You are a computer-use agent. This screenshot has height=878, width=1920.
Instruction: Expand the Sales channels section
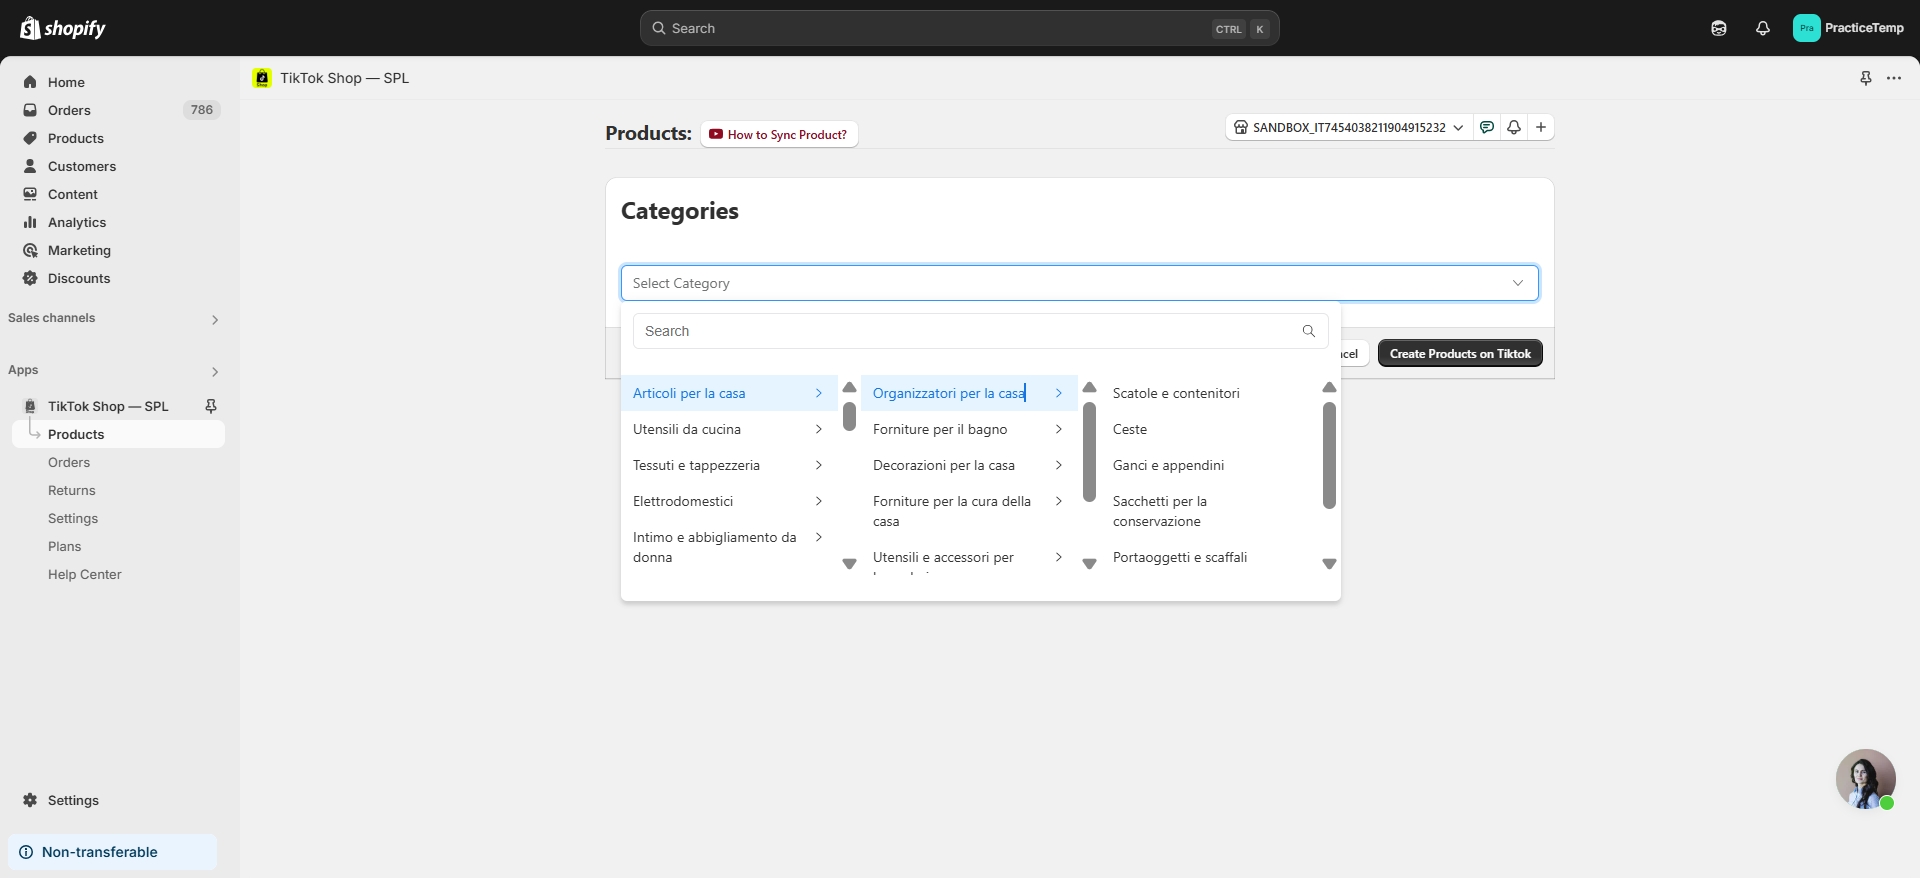tap(214, 319)
